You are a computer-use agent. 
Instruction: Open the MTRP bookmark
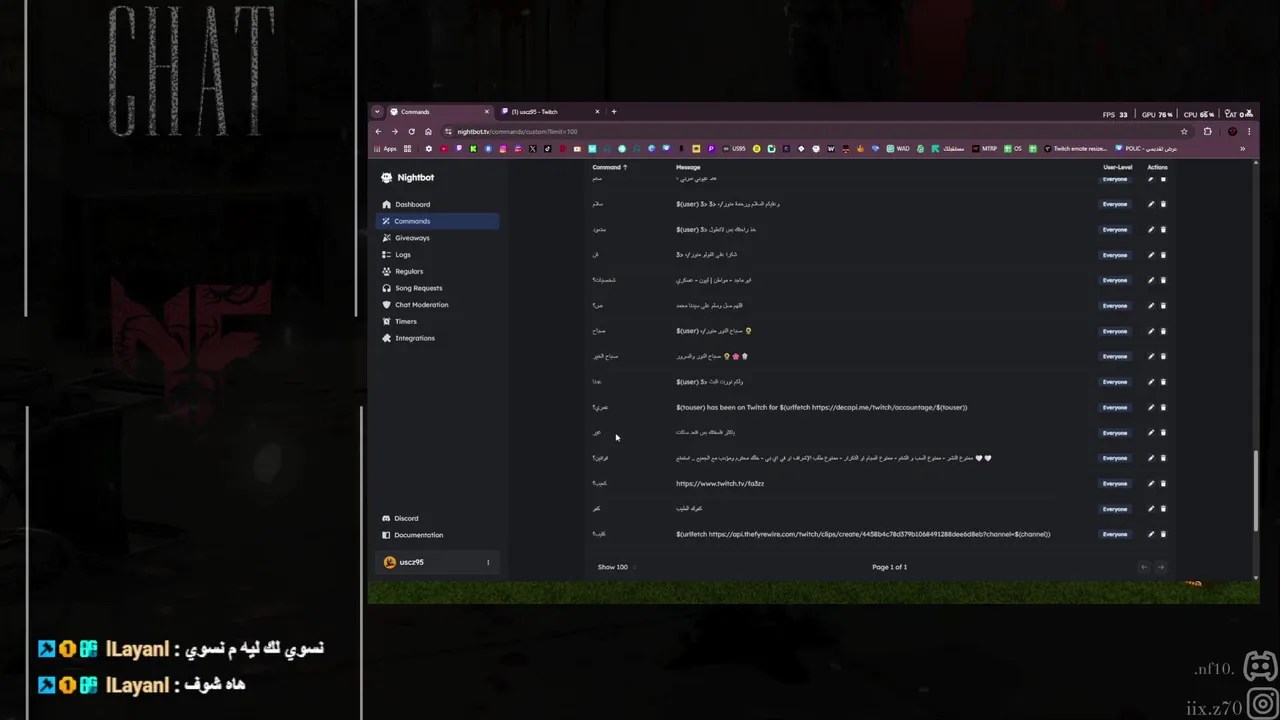coord(983,148)
